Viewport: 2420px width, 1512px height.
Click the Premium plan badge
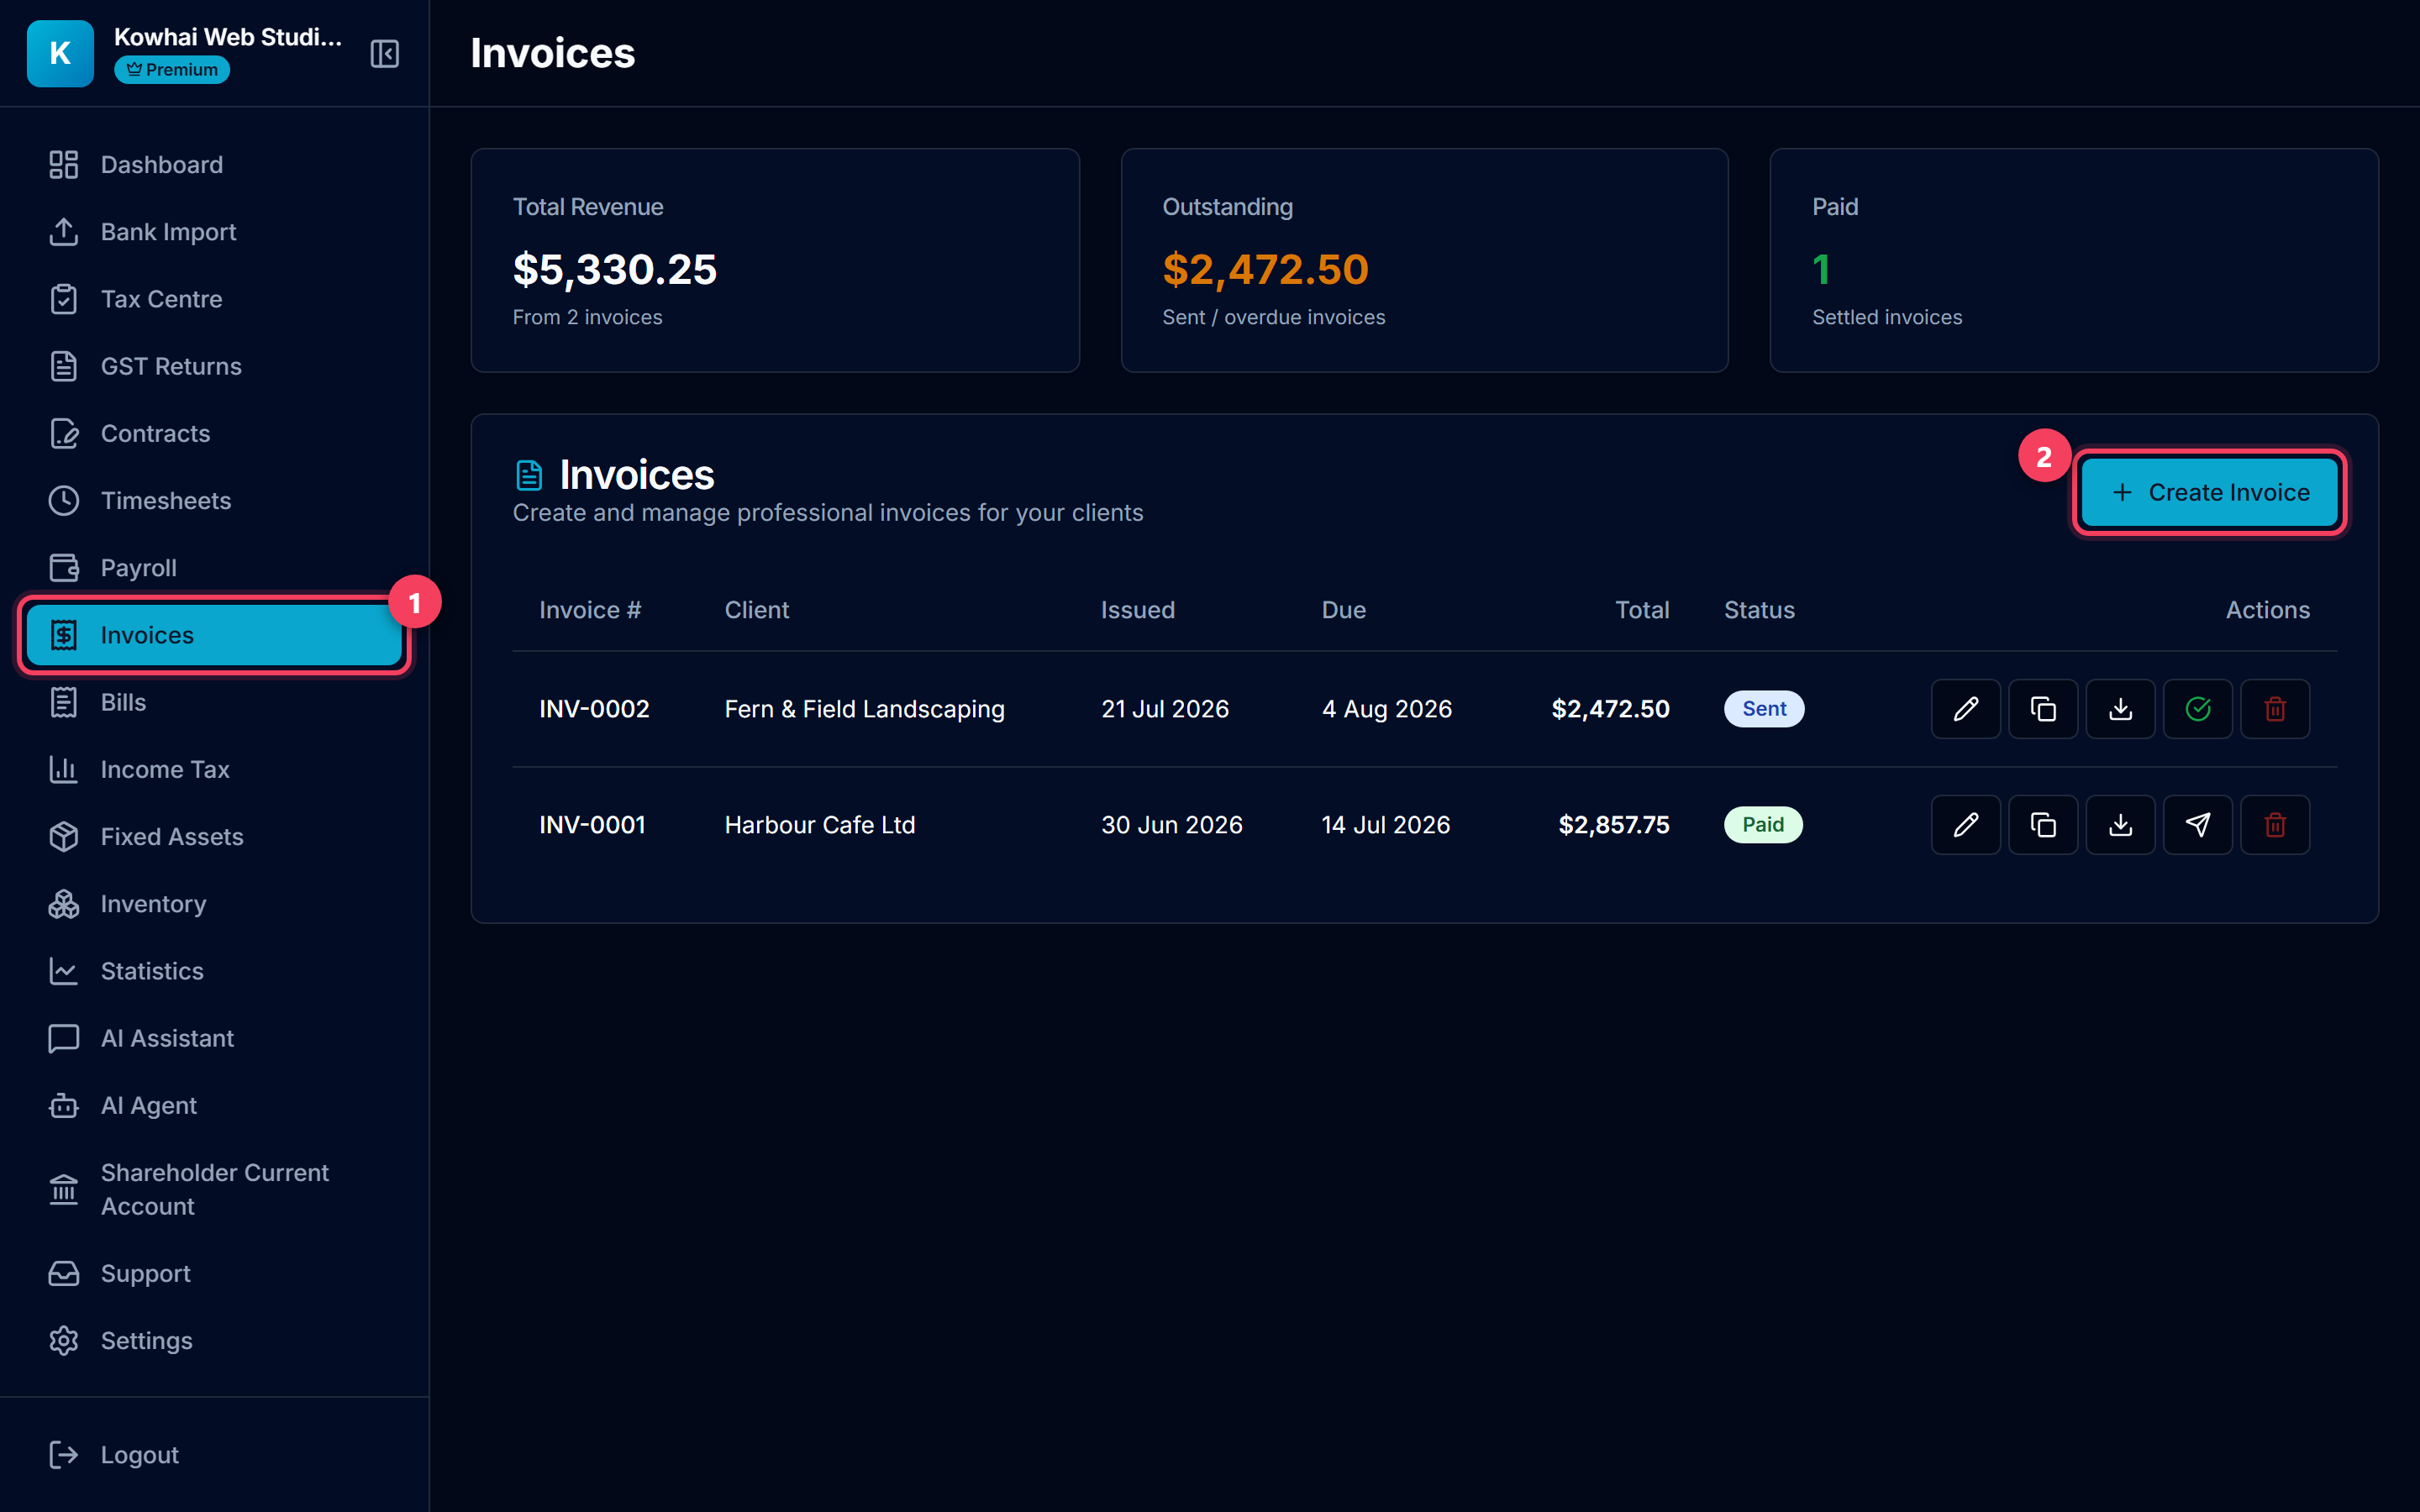point(172,70)
